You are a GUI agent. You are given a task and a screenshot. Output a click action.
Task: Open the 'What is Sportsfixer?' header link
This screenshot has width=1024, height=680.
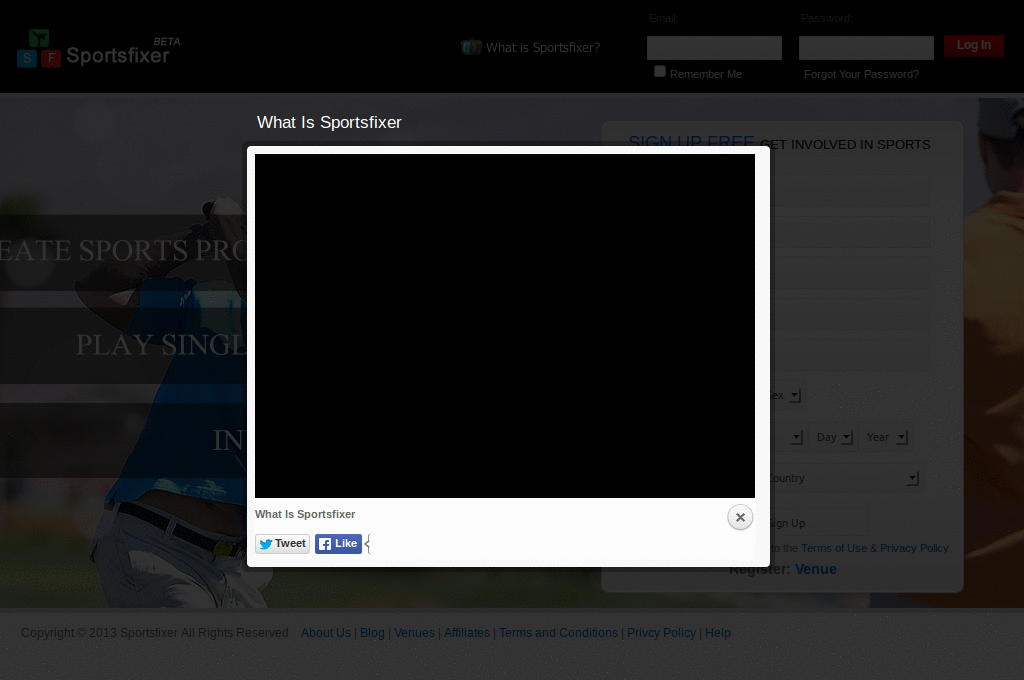543,48
